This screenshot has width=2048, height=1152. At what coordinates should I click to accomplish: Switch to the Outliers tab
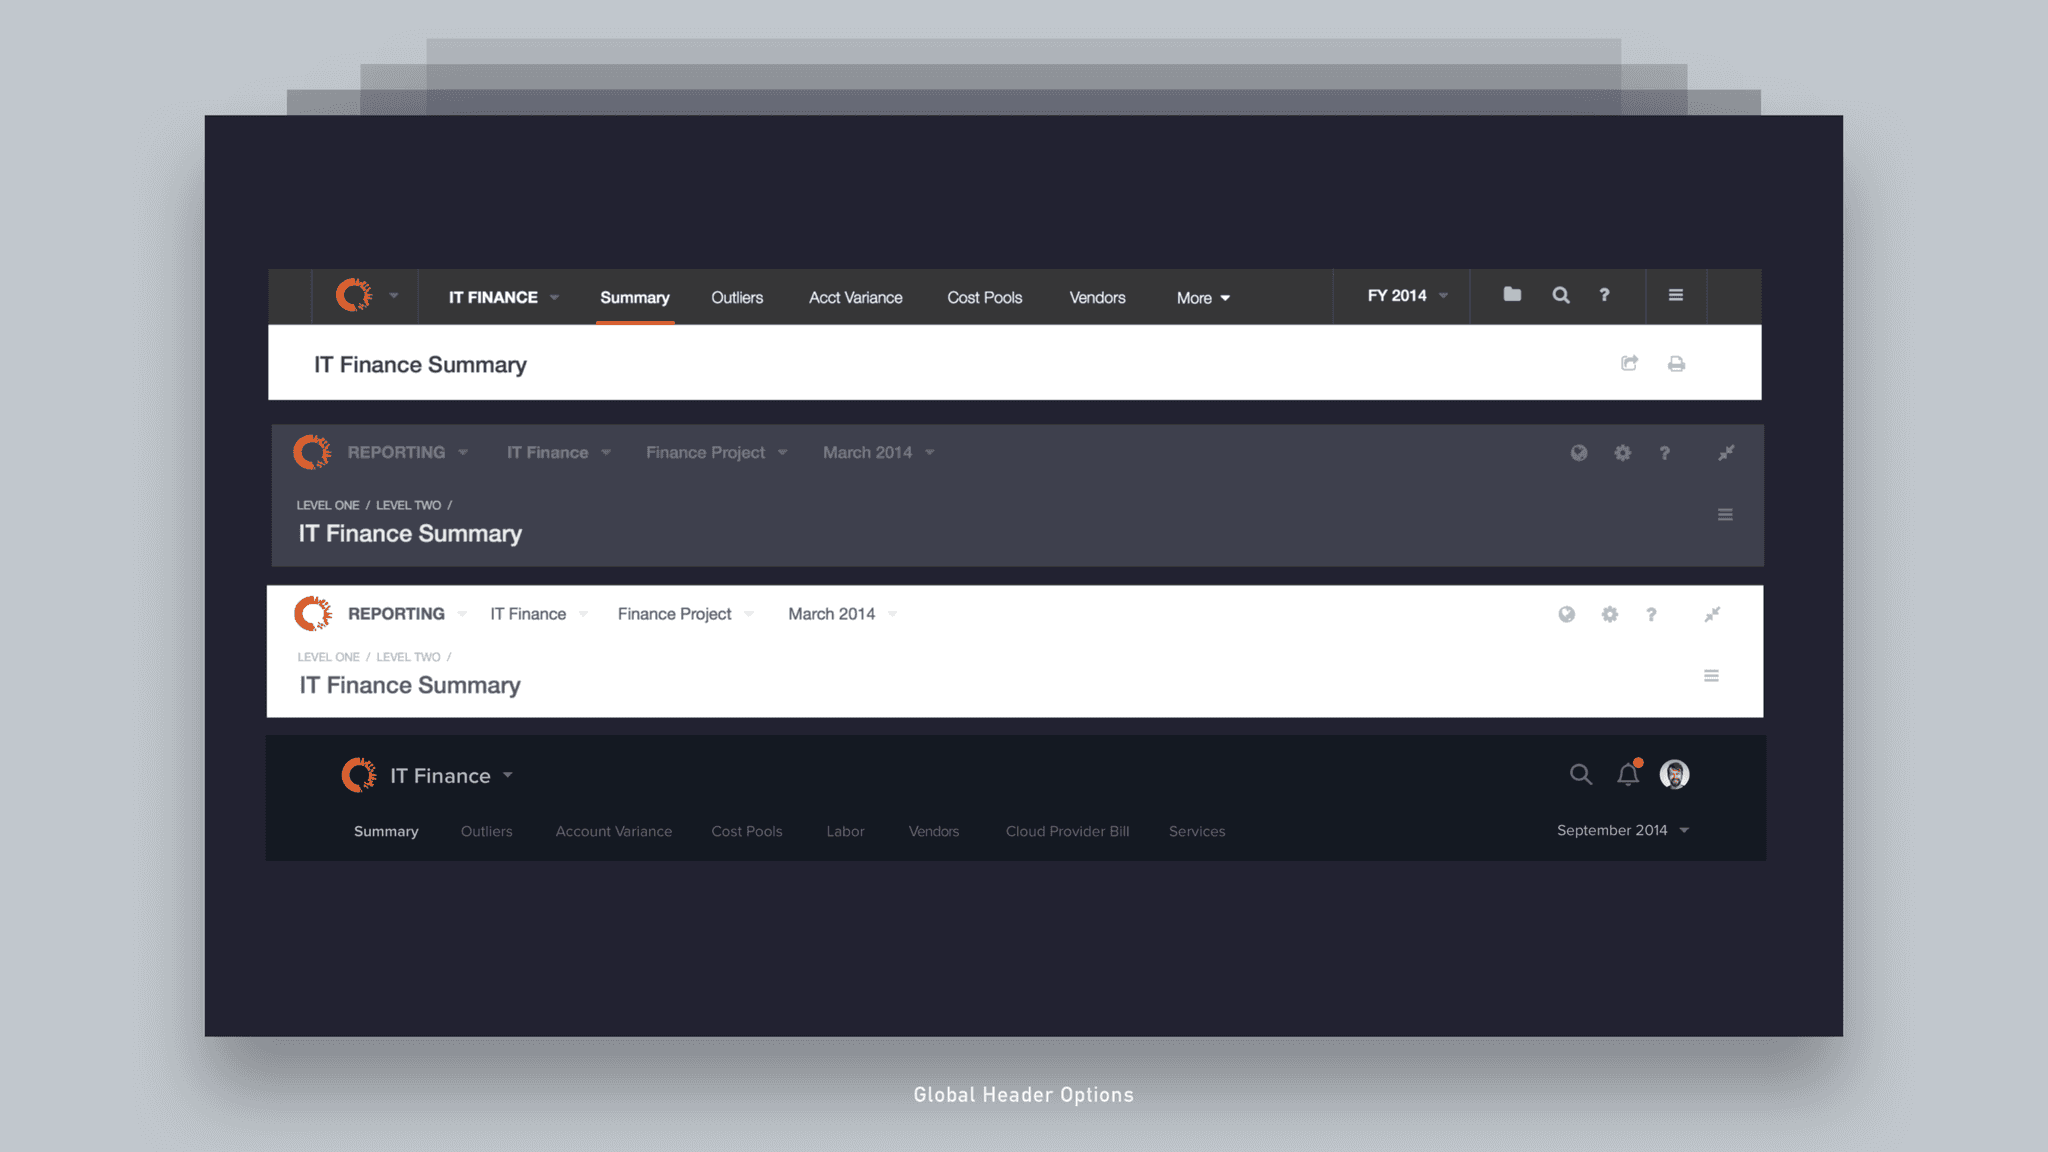(737, 297)
